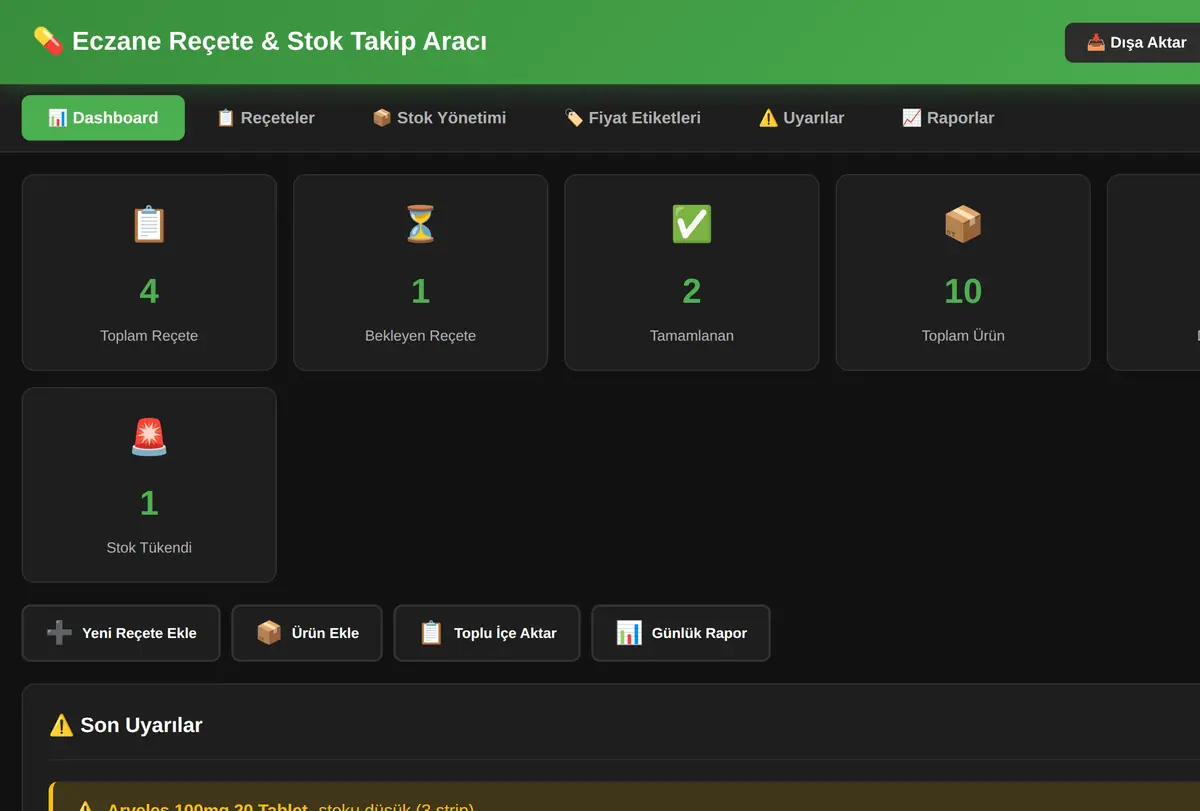
Task: Click the clipboard icon on Toplu İçe Aktar
Action: tap(431, 633)
